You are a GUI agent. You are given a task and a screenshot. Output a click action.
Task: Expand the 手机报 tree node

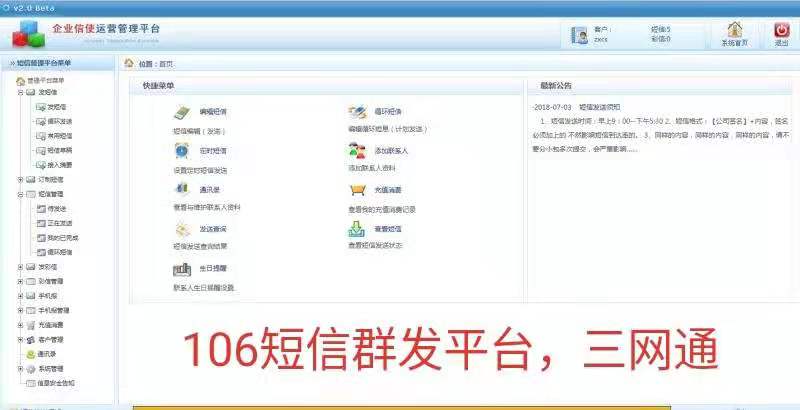[20, 296]
